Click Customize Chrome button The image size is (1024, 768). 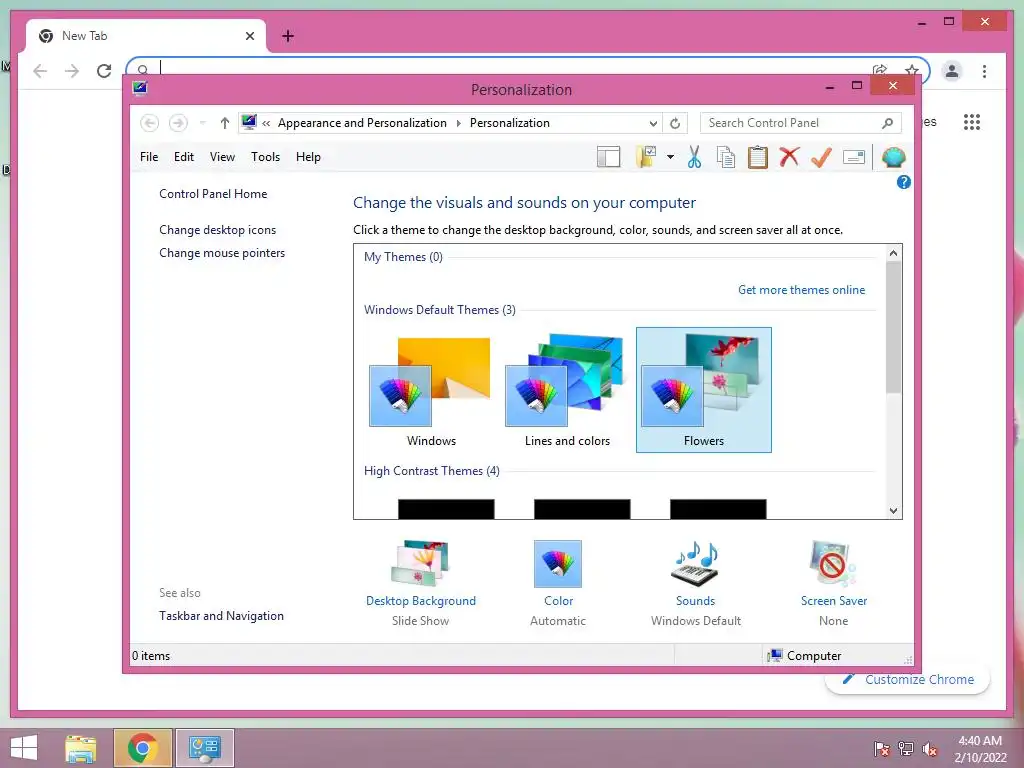(x=908, y=680)
